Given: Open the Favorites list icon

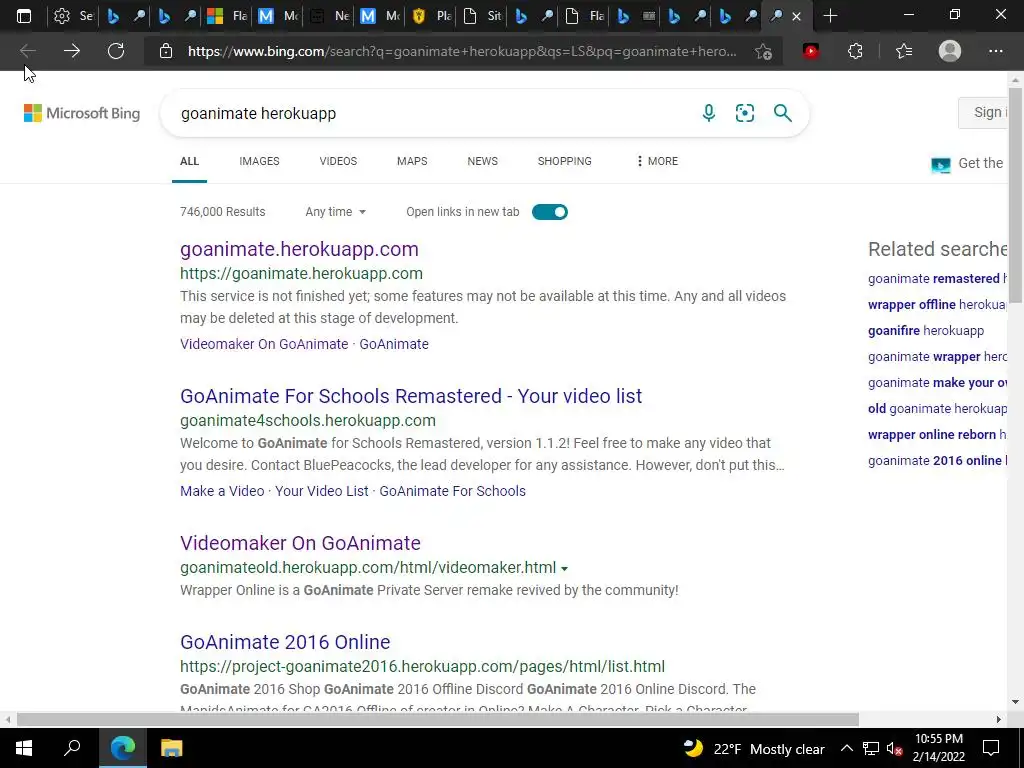Looking at the screenshot, I should tap(904, 51).
